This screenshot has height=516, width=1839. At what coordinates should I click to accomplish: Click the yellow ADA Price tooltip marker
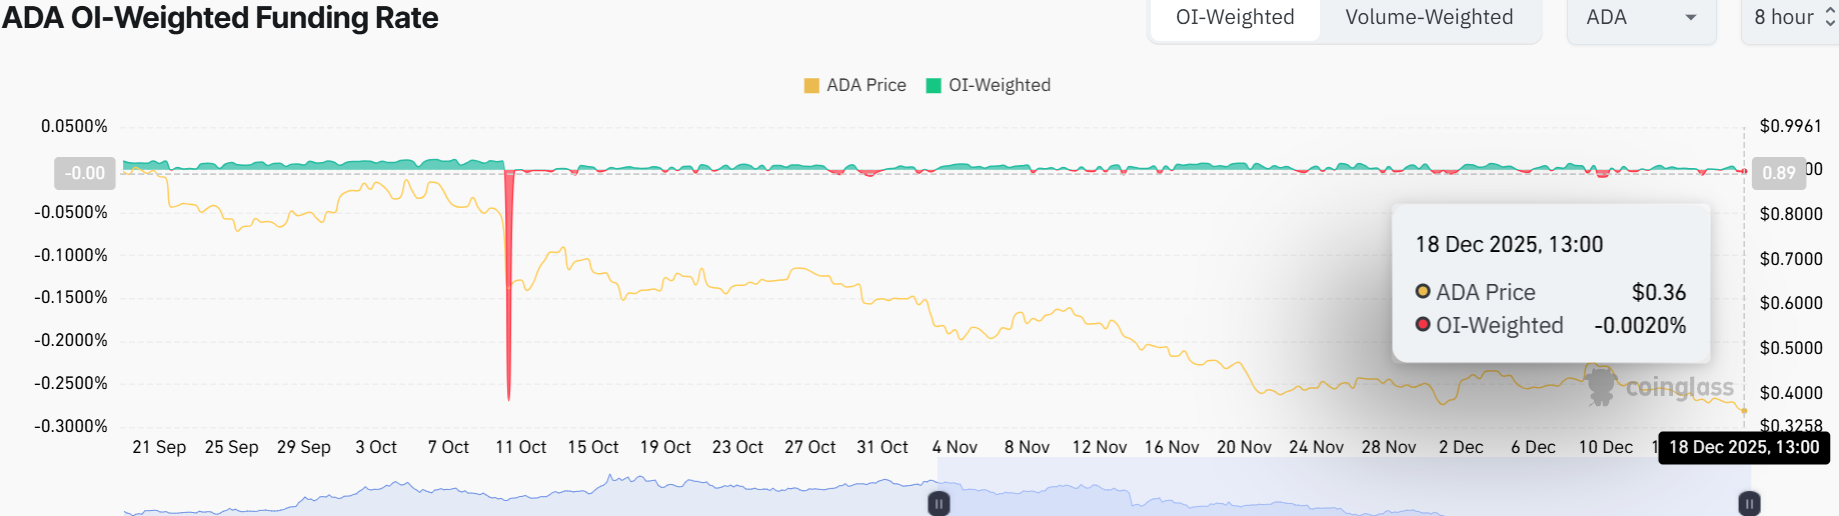pos(1423,292)
